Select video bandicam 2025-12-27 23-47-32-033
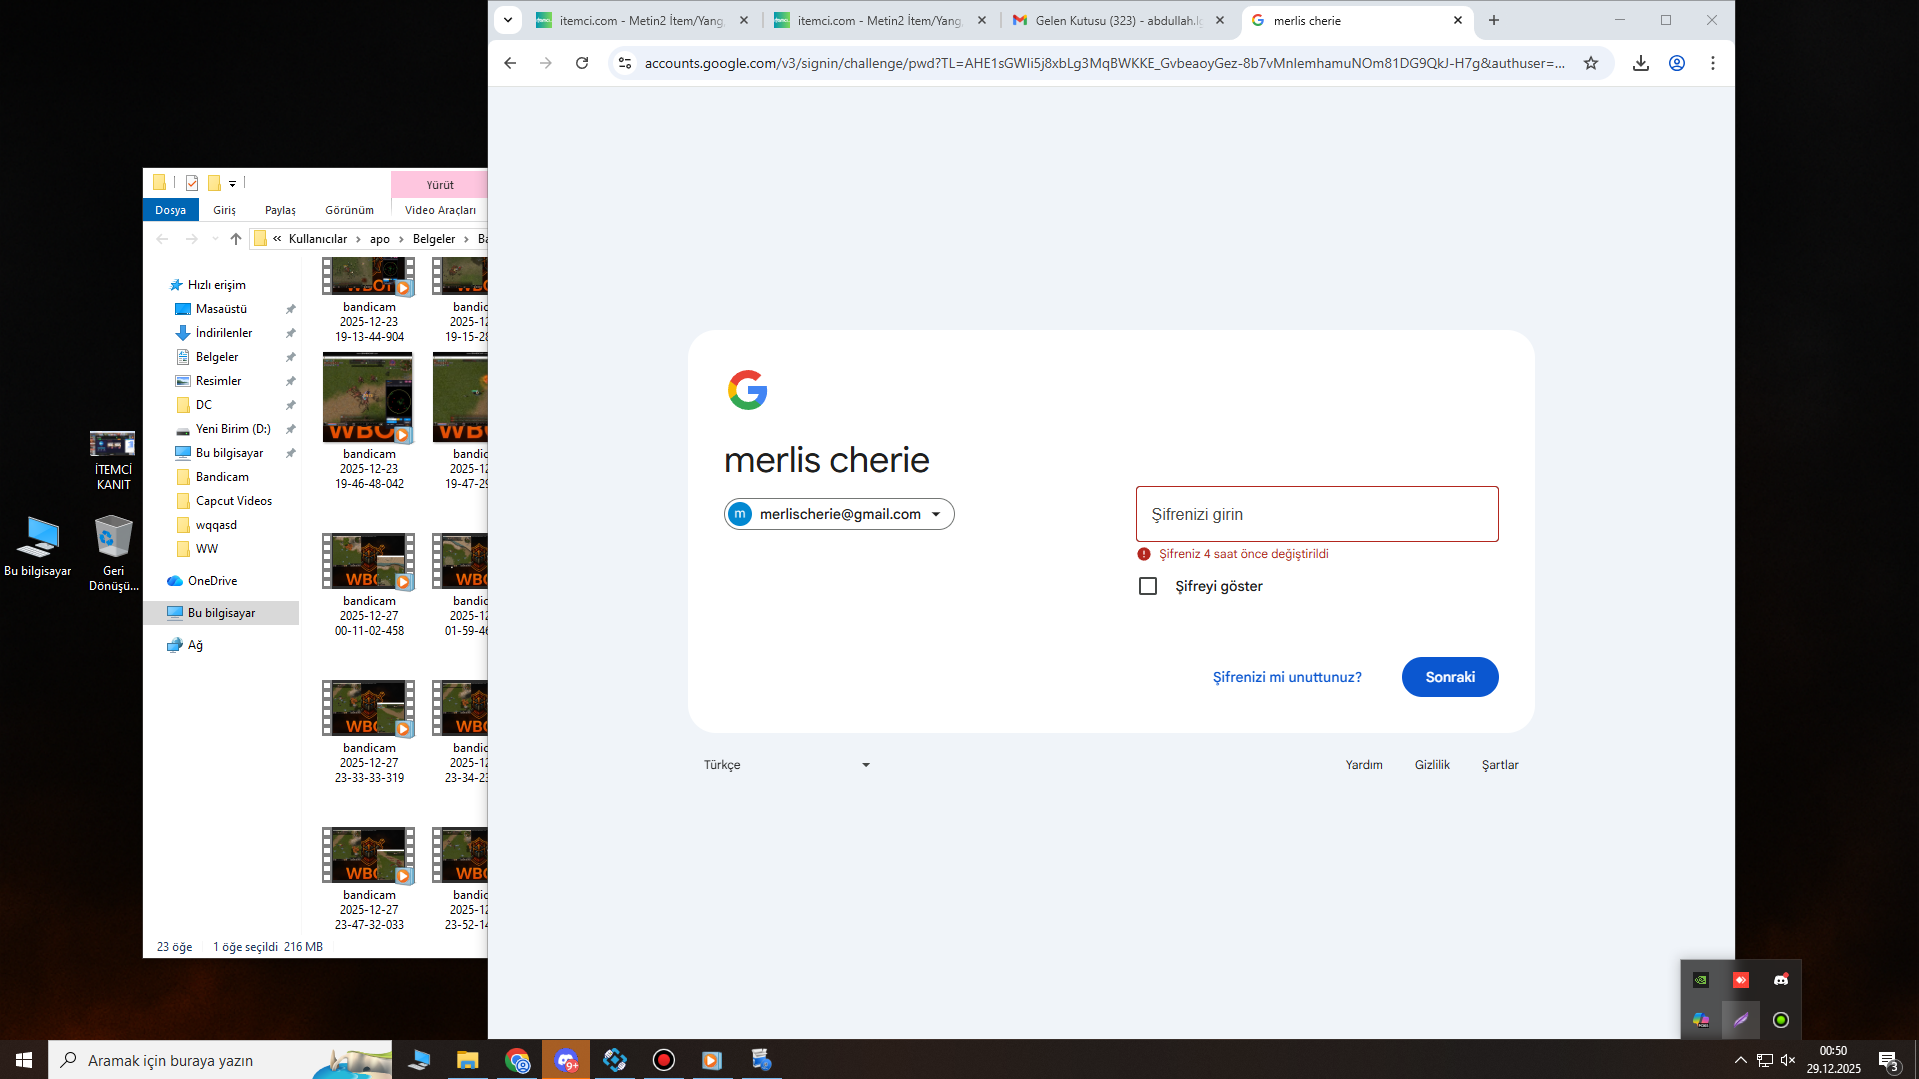Image resolution: width=1919 pixels, height=1079 pixels. pos(369,879)
